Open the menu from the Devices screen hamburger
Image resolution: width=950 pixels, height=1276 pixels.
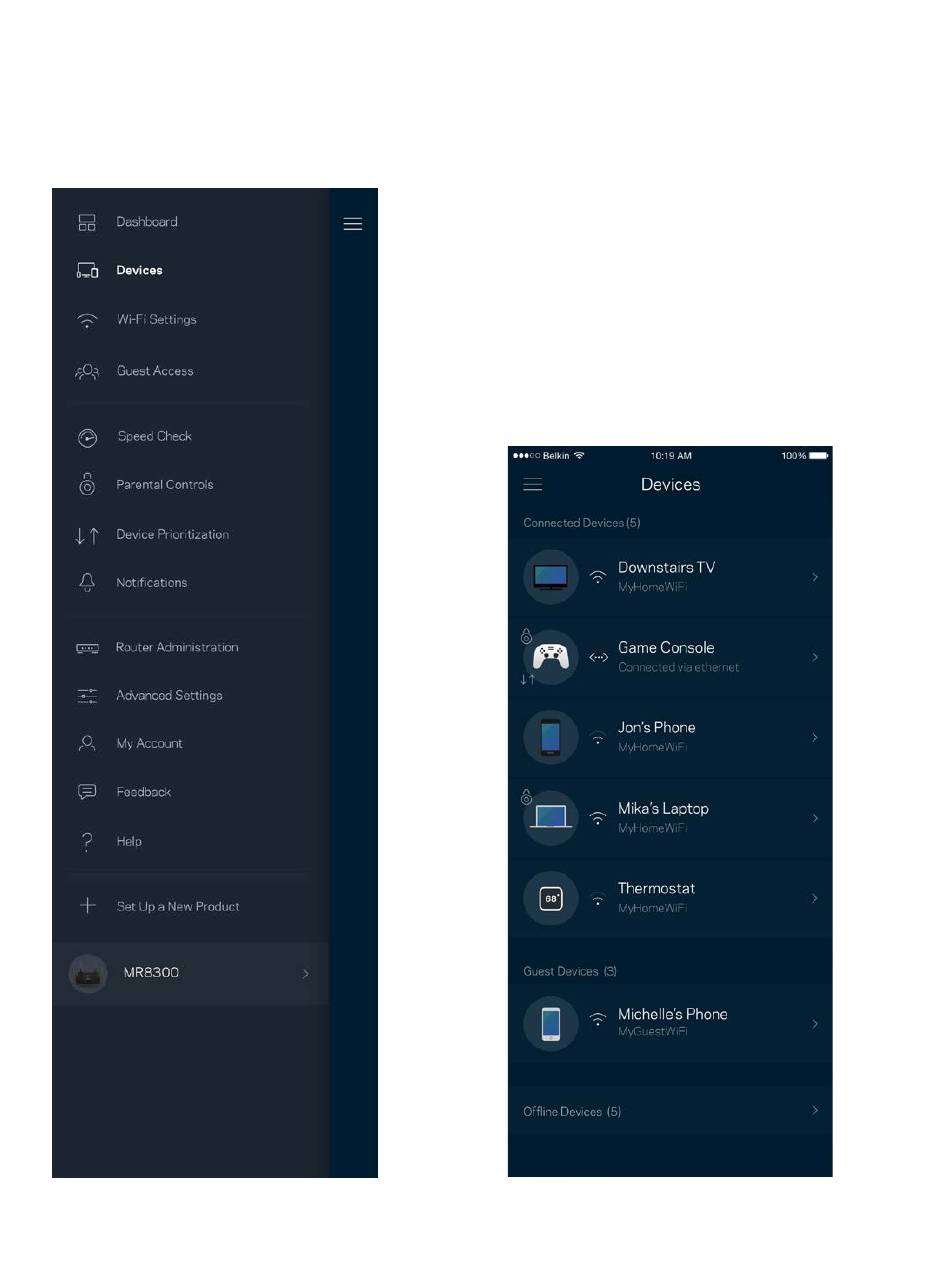(532, 485)
